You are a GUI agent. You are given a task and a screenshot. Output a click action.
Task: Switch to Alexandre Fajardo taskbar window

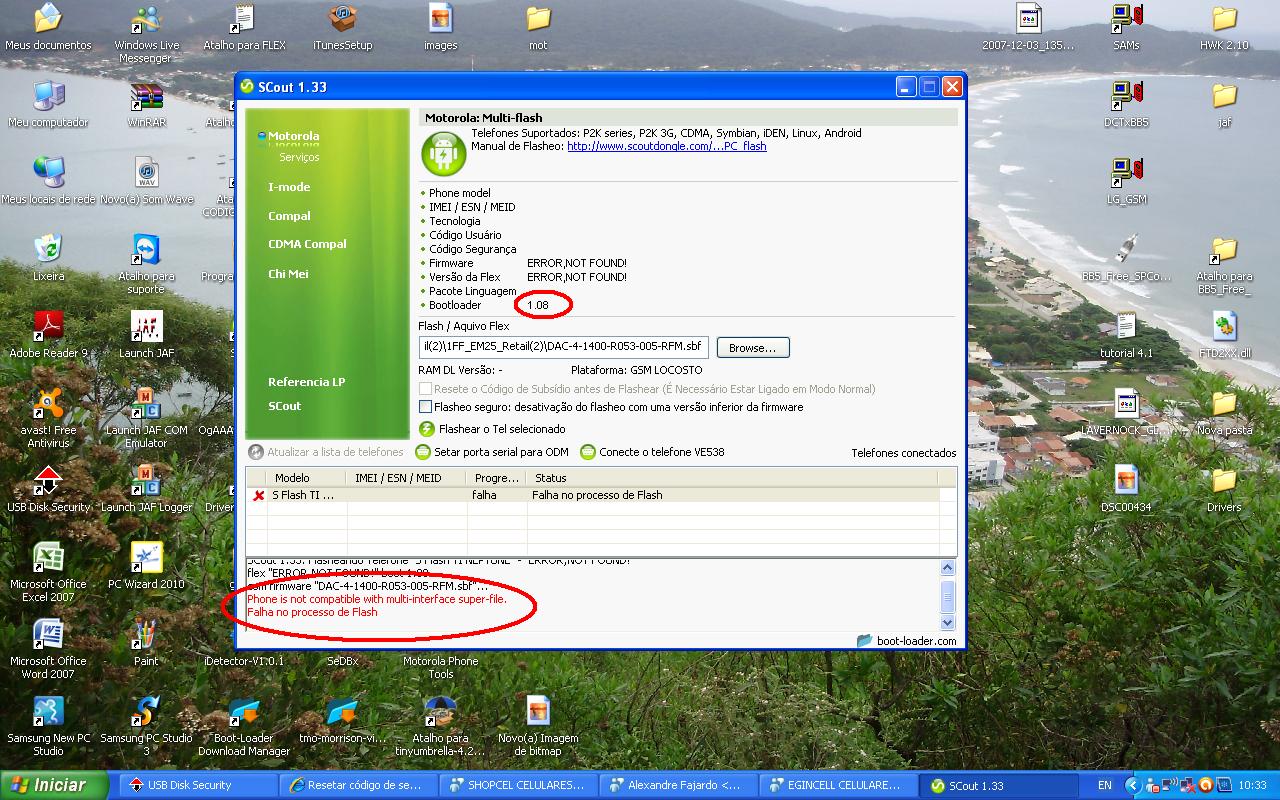[x=678, y=785]
